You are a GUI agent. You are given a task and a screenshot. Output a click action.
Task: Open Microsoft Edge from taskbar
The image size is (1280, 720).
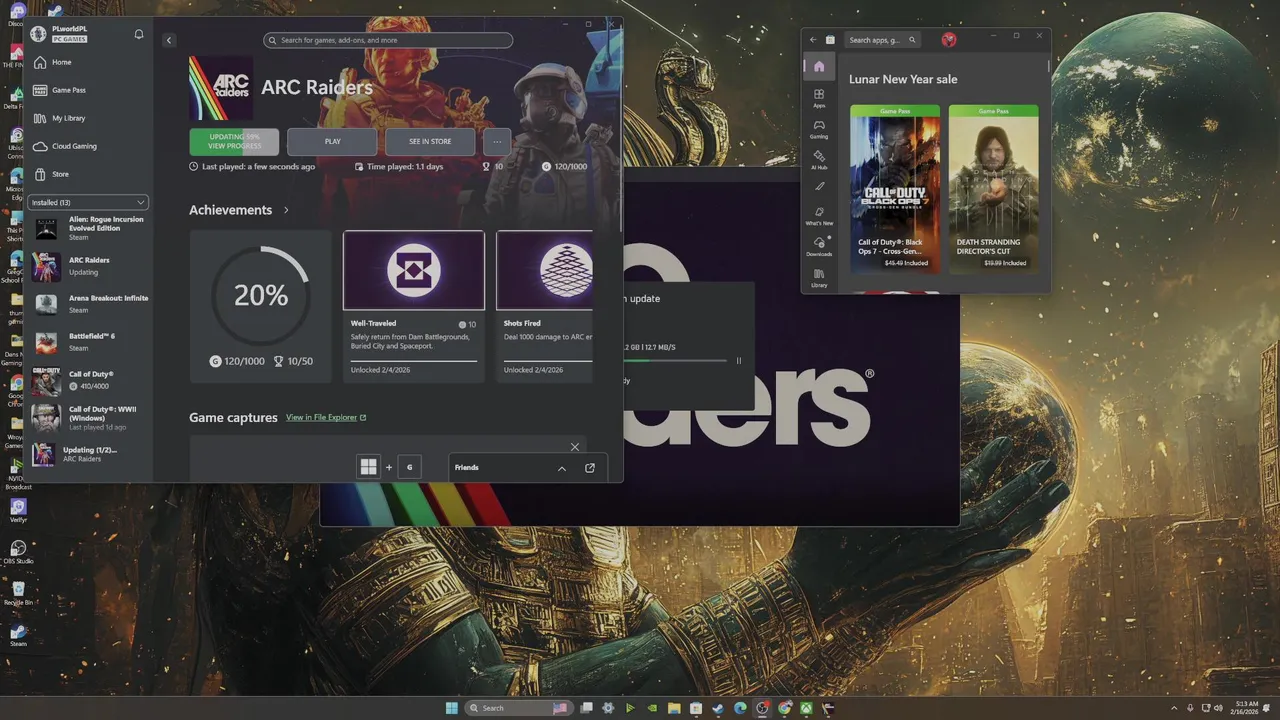[x=740, y=708]
